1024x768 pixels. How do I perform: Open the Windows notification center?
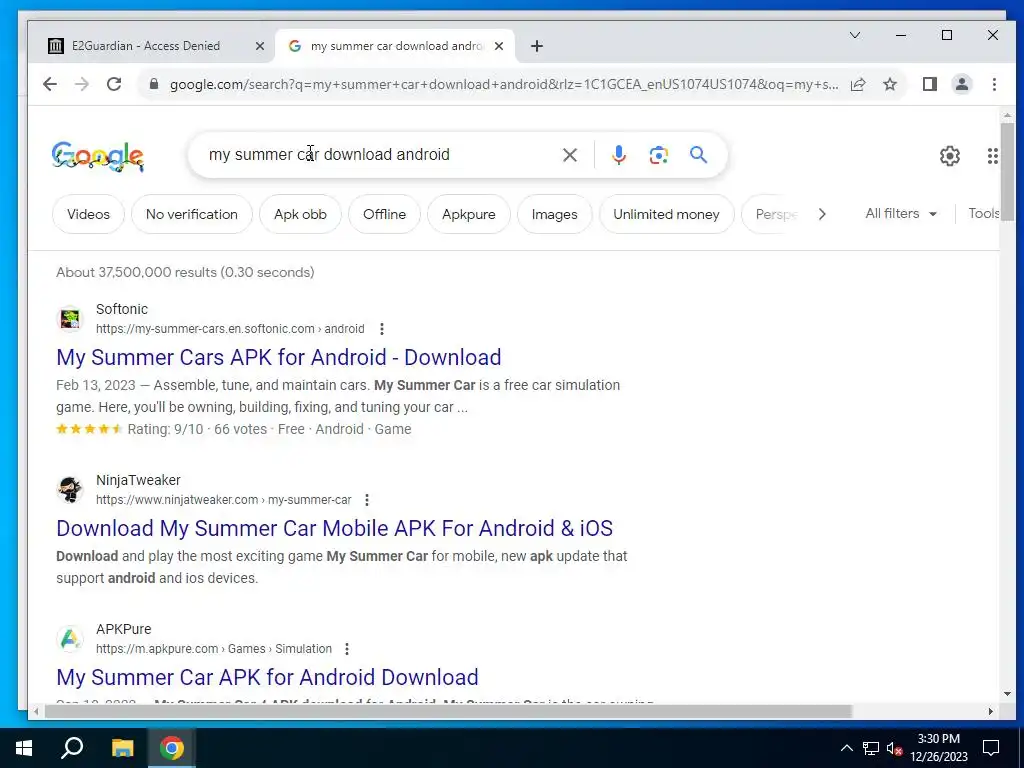pos(991,748)
